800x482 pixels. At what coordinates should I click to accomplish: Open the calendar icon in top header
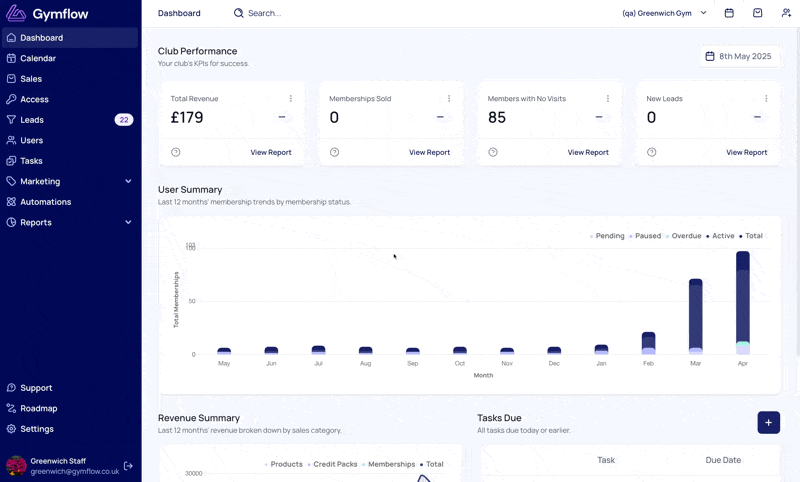(729, 13)
